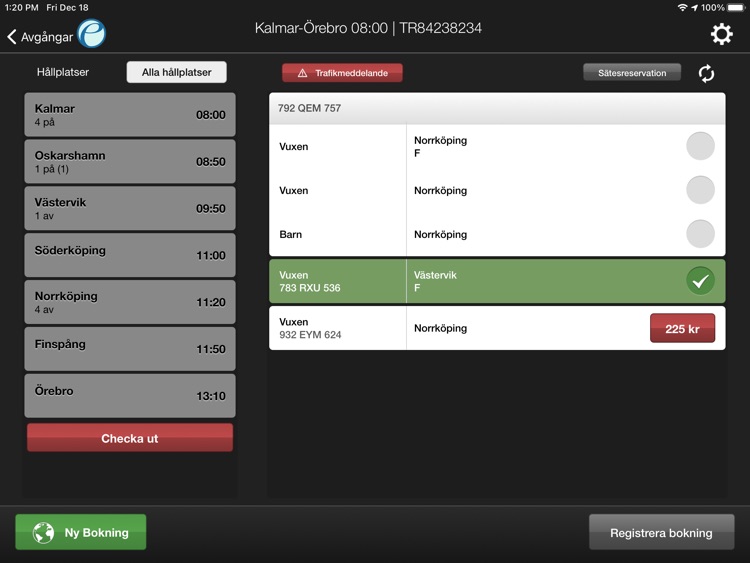Tap Registrera bokning button

pos(661,532)
